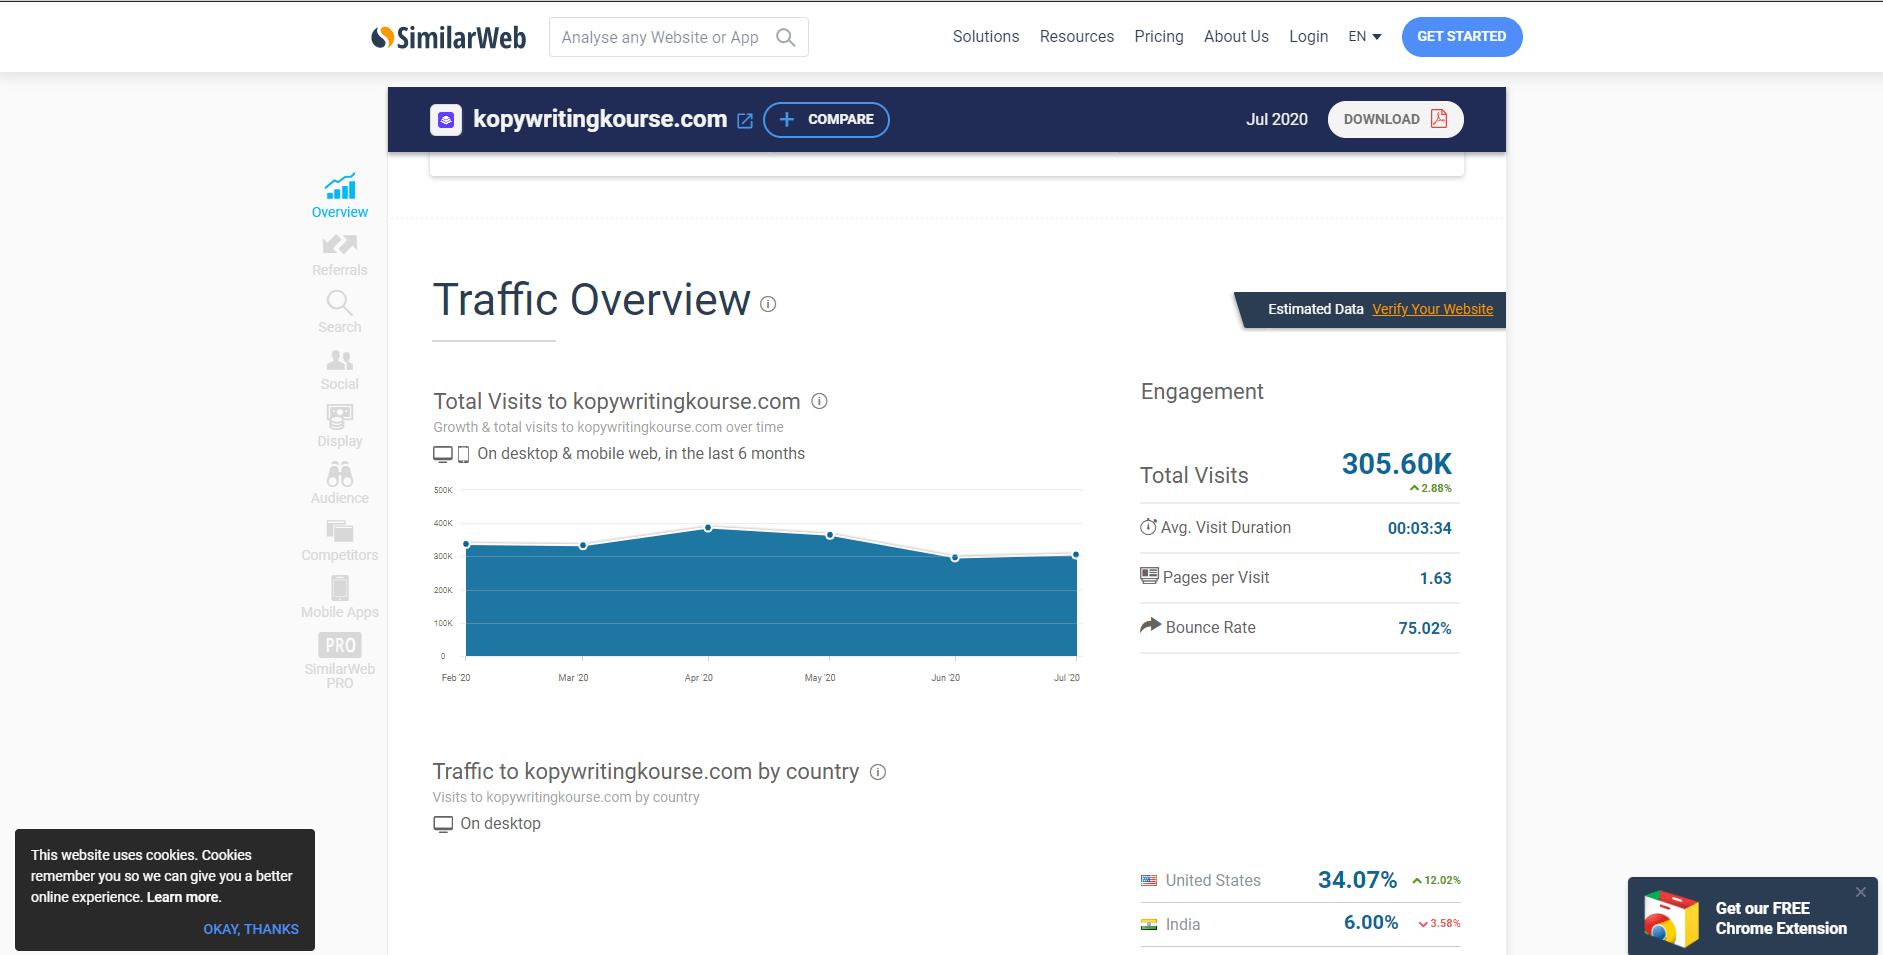This screenshot has height=955, width=1883.
Task: Open the About Us menu
Action: pyautogui.click(x=1236, y=37)
